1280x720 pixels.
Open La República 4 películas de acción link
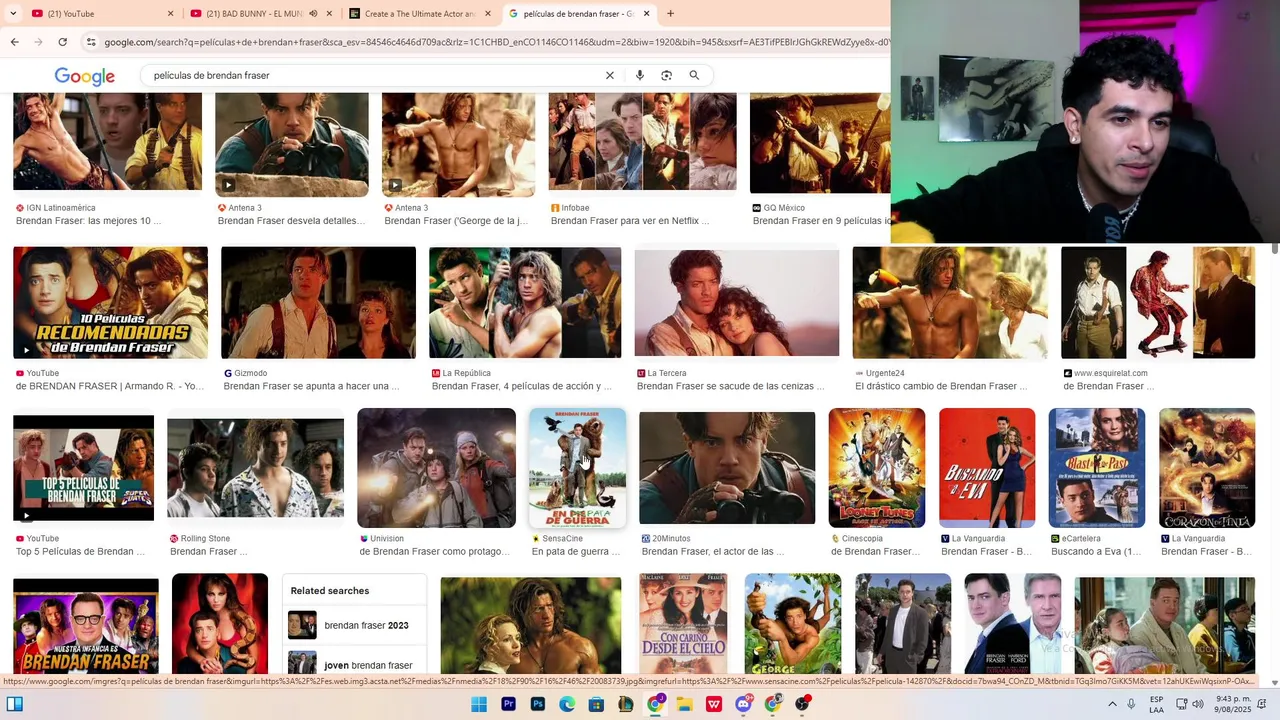(521, 386)
